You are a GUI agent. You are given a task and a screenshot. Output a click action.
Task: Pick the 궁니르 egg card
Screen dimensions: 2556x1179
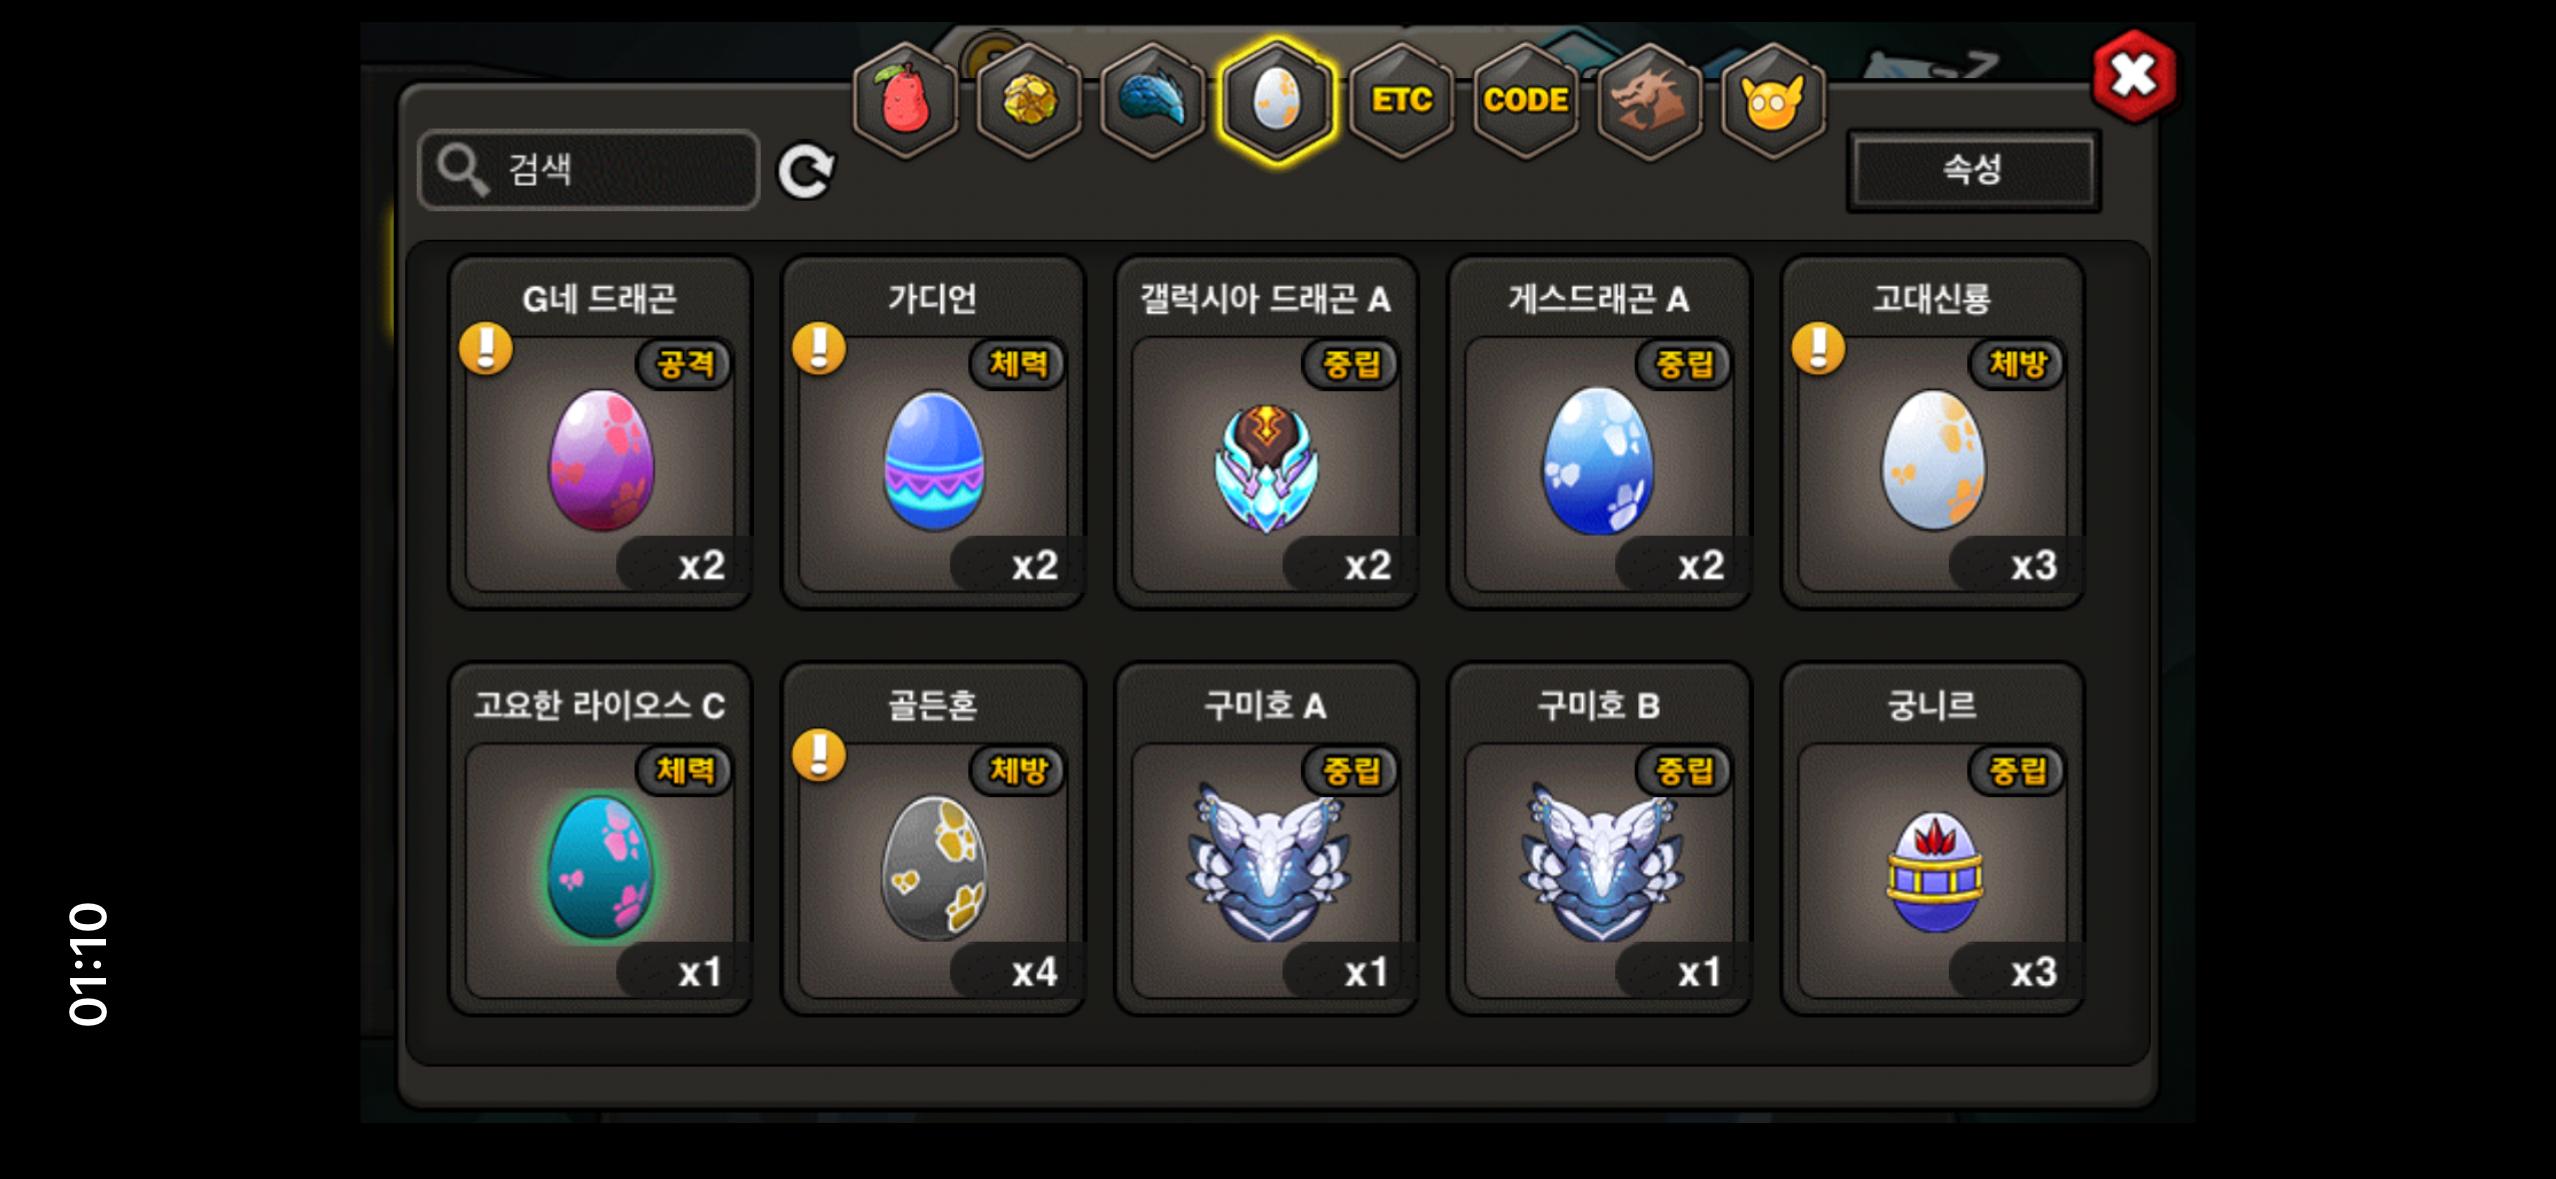tap(1932, 839)
